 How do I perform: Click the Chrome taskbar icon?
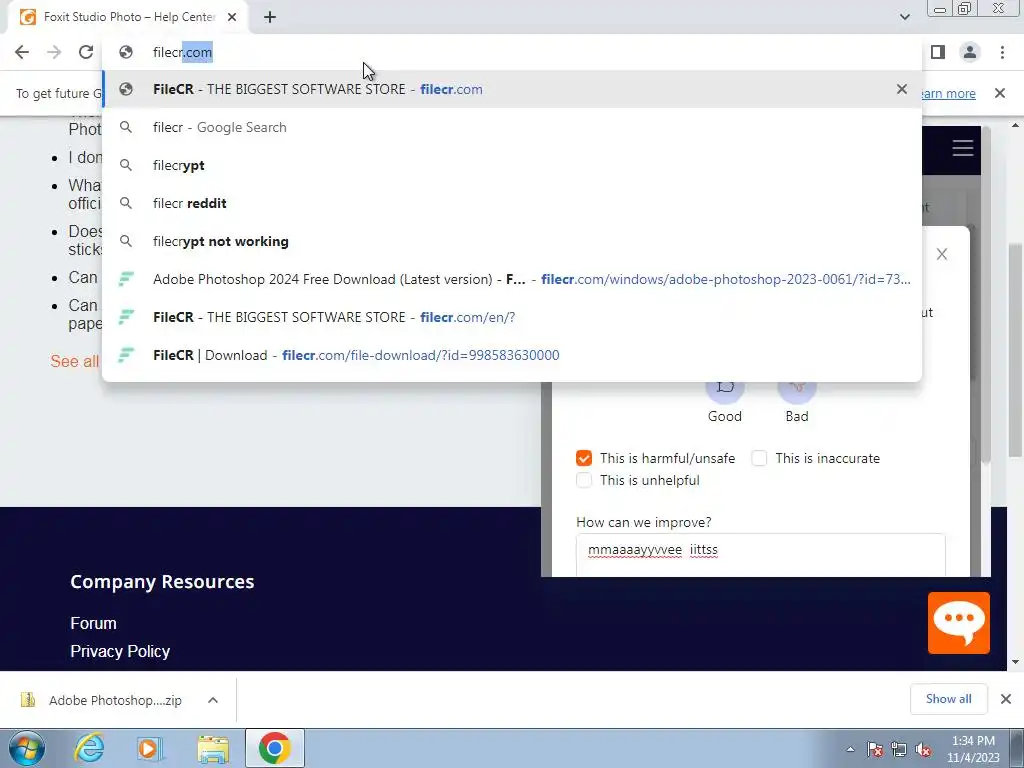(274, 748)
